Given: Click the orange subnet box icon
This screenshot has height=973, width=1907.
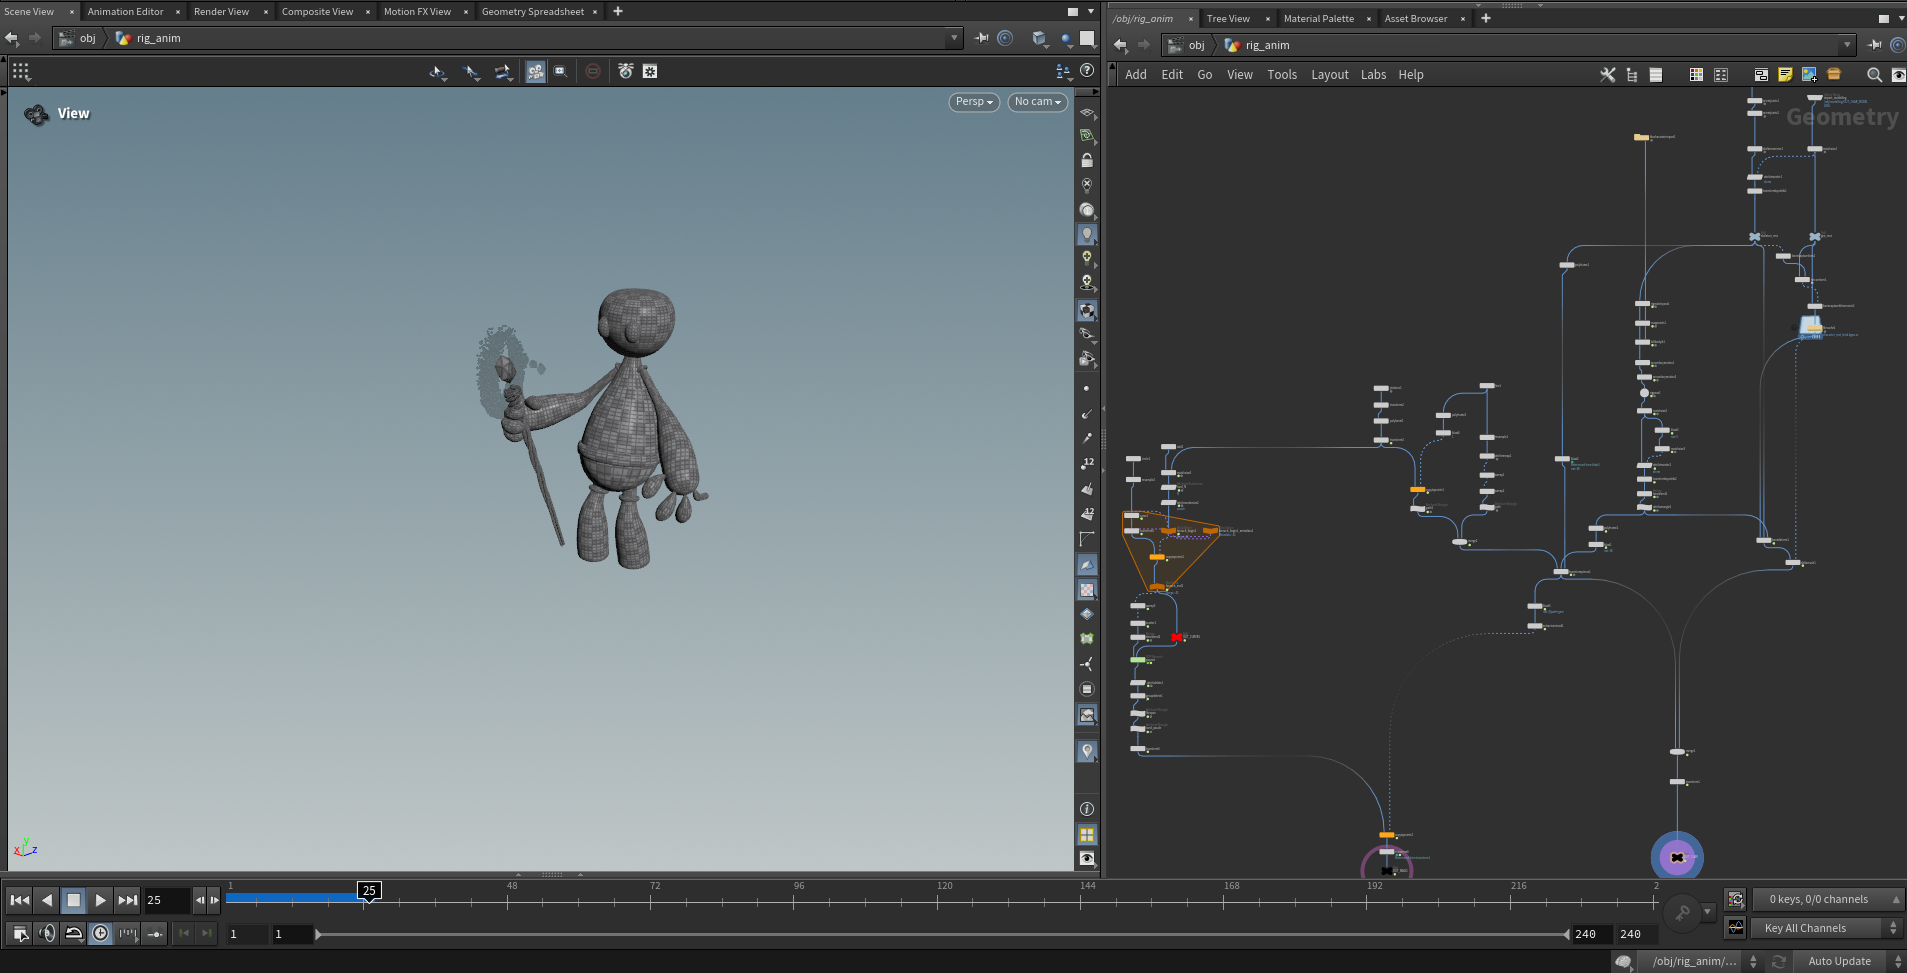Looking at the screenshot, I should point(1834,75).
